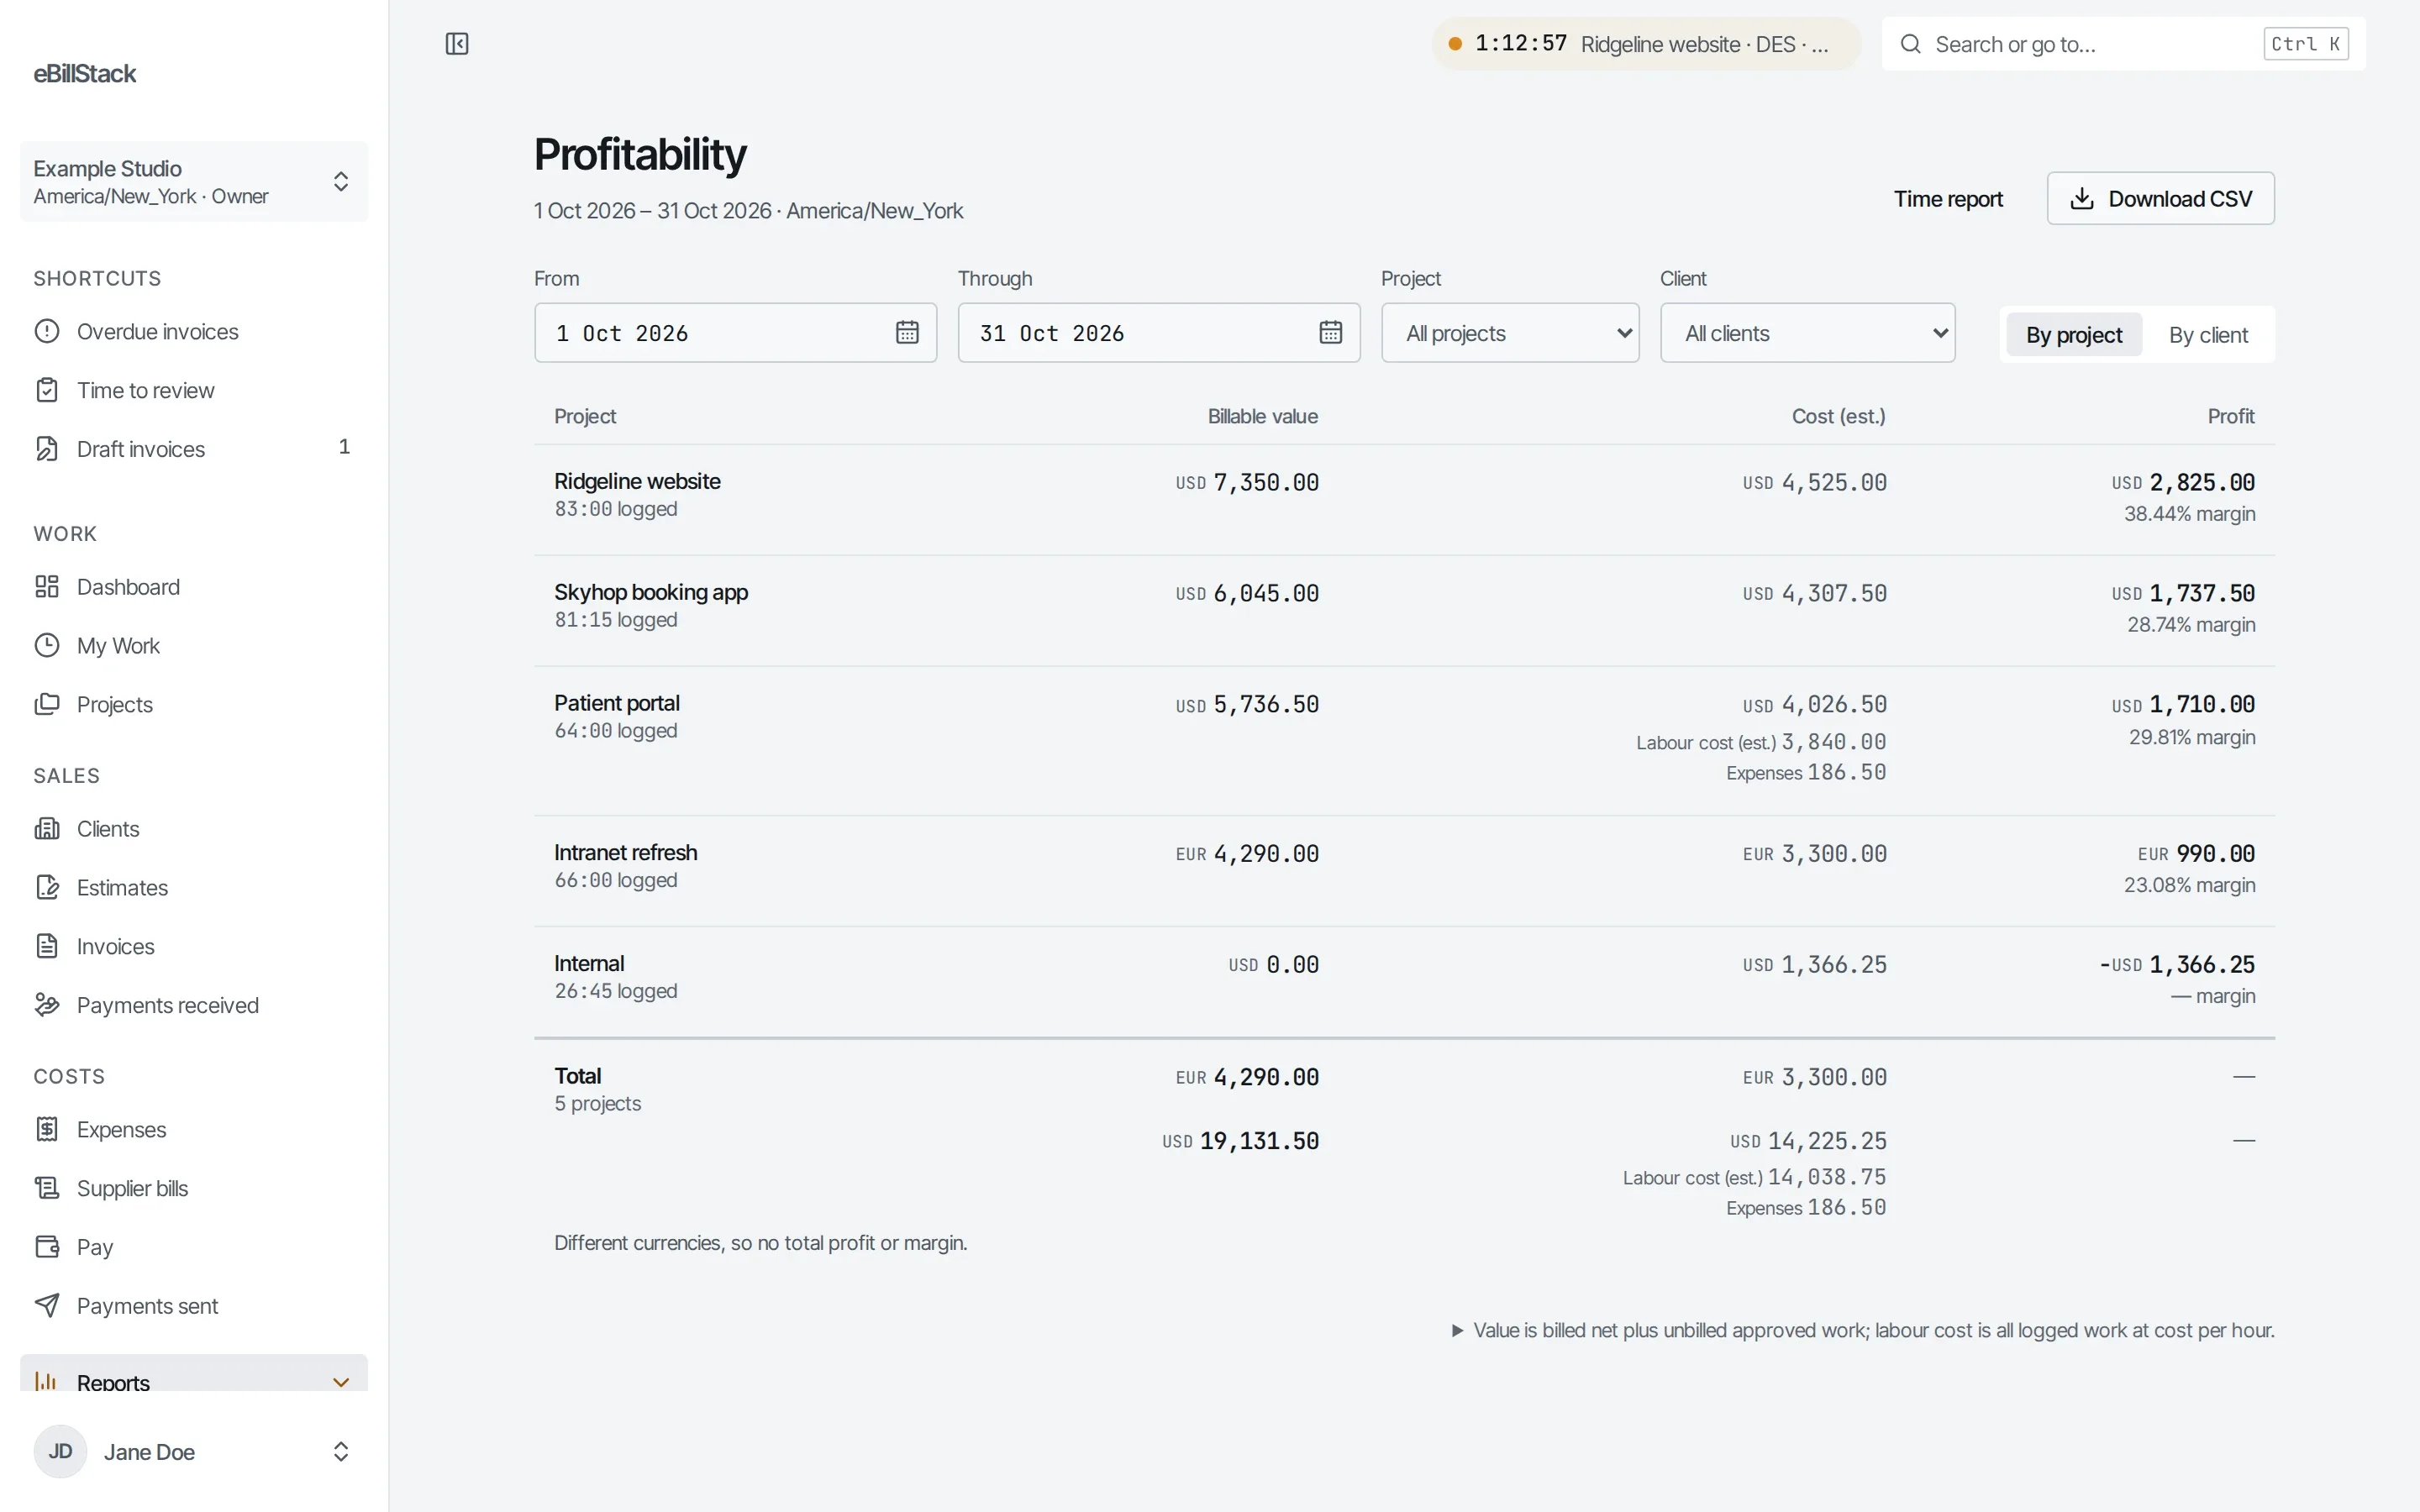Click the My Work clock icon
This screenshot has height=1512, width=2420.
[47, 645]
